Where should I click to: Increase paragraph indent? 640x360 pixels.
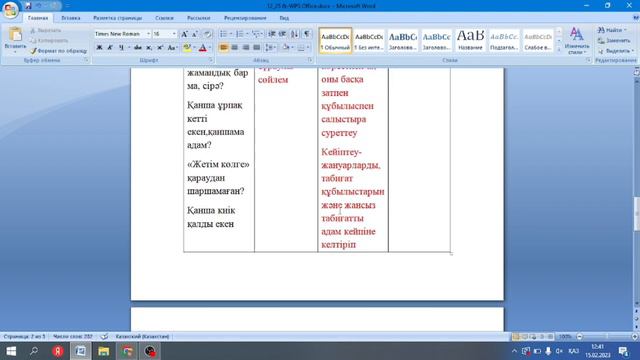pyautogui.click(x=282, y=34)
